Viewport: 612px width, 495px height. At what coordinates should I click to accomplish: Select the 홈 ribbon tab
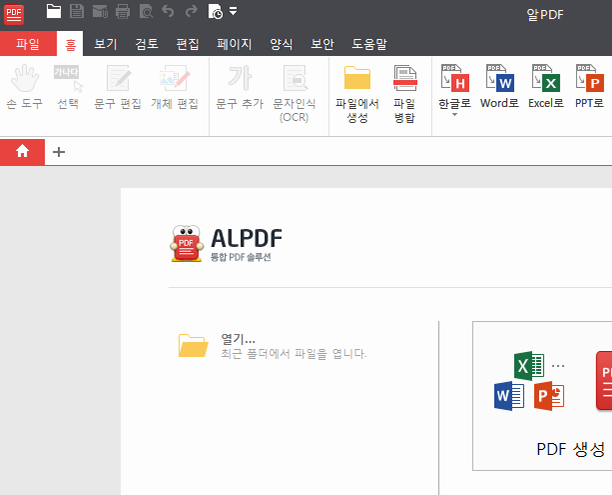click(70, 44)
